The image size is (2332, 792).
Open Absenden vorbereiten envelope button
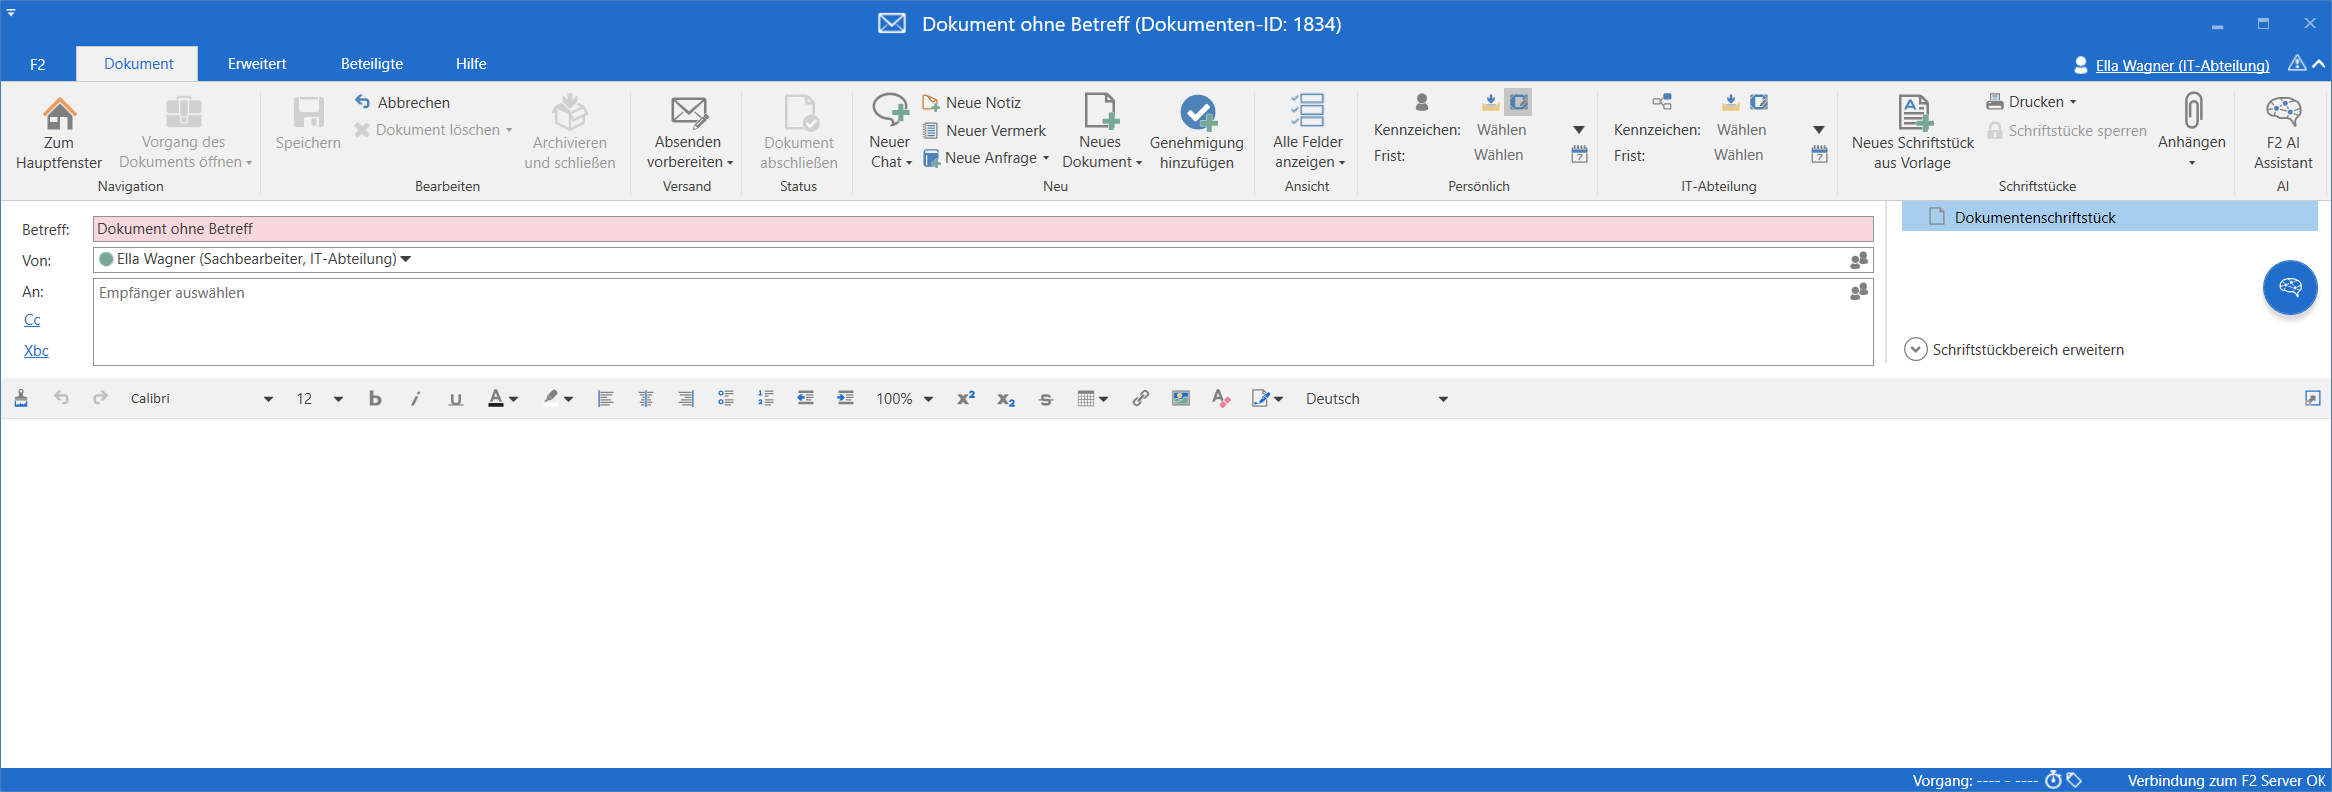[688, 113]
